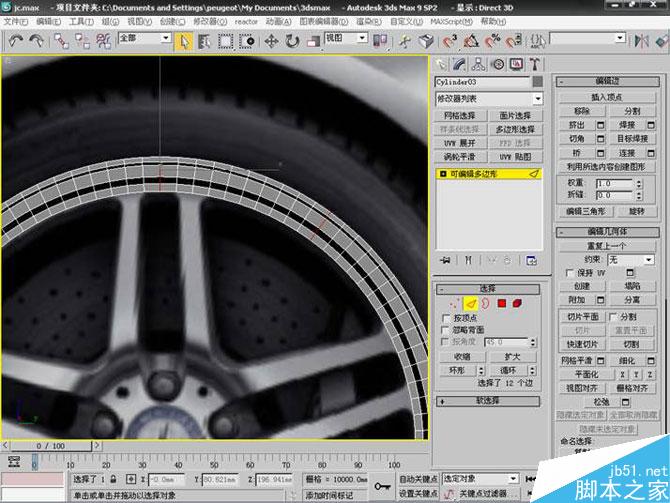Click the 插入顶点 button
The image size is (670, 503).
pos(607,96)
